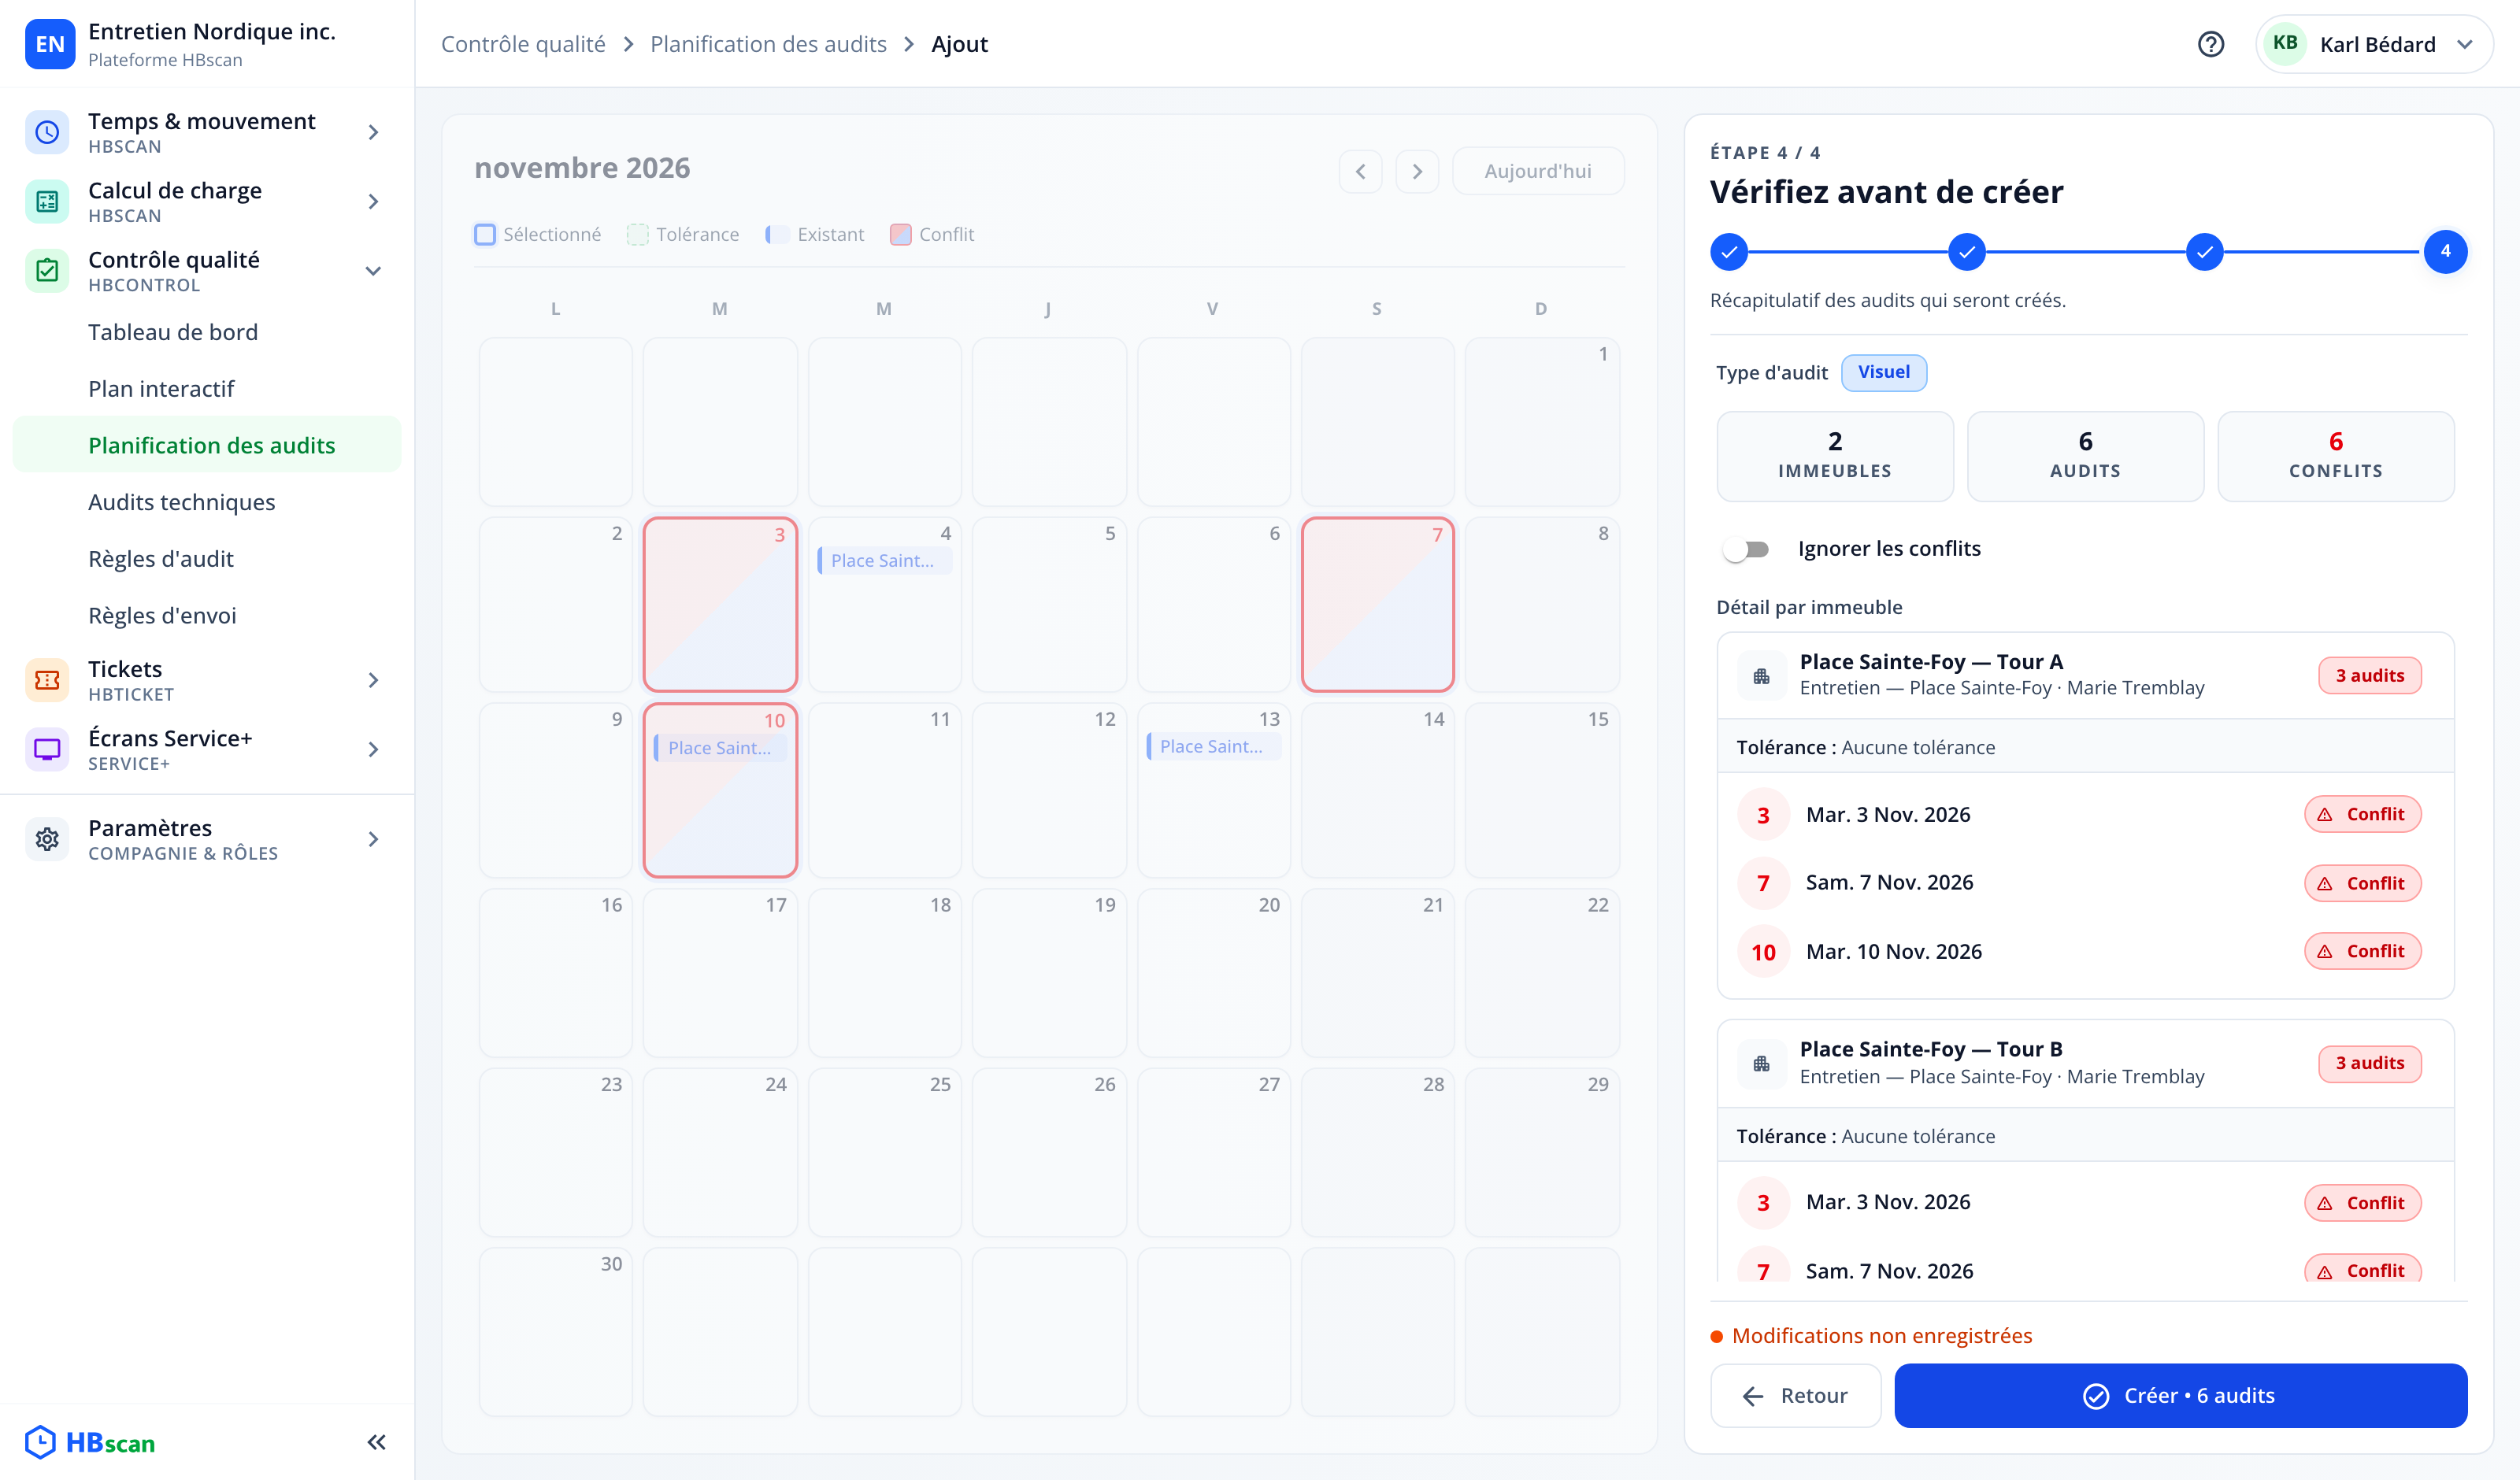Collapse sidebar with double chevron icon

click(376, 1442)
